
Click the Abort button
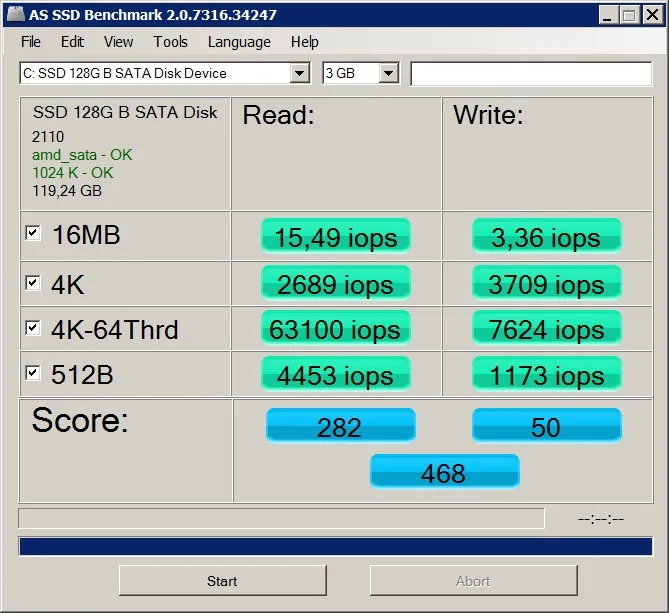pyautogui.click(x=474, y=581)
